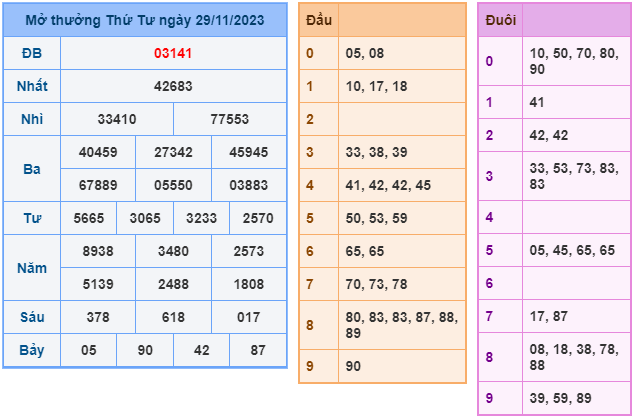Image resolution: width=634 pixels, height=418 pixels.
Task: Click fifth prize number 1808
Action: [x=249, y=284]
